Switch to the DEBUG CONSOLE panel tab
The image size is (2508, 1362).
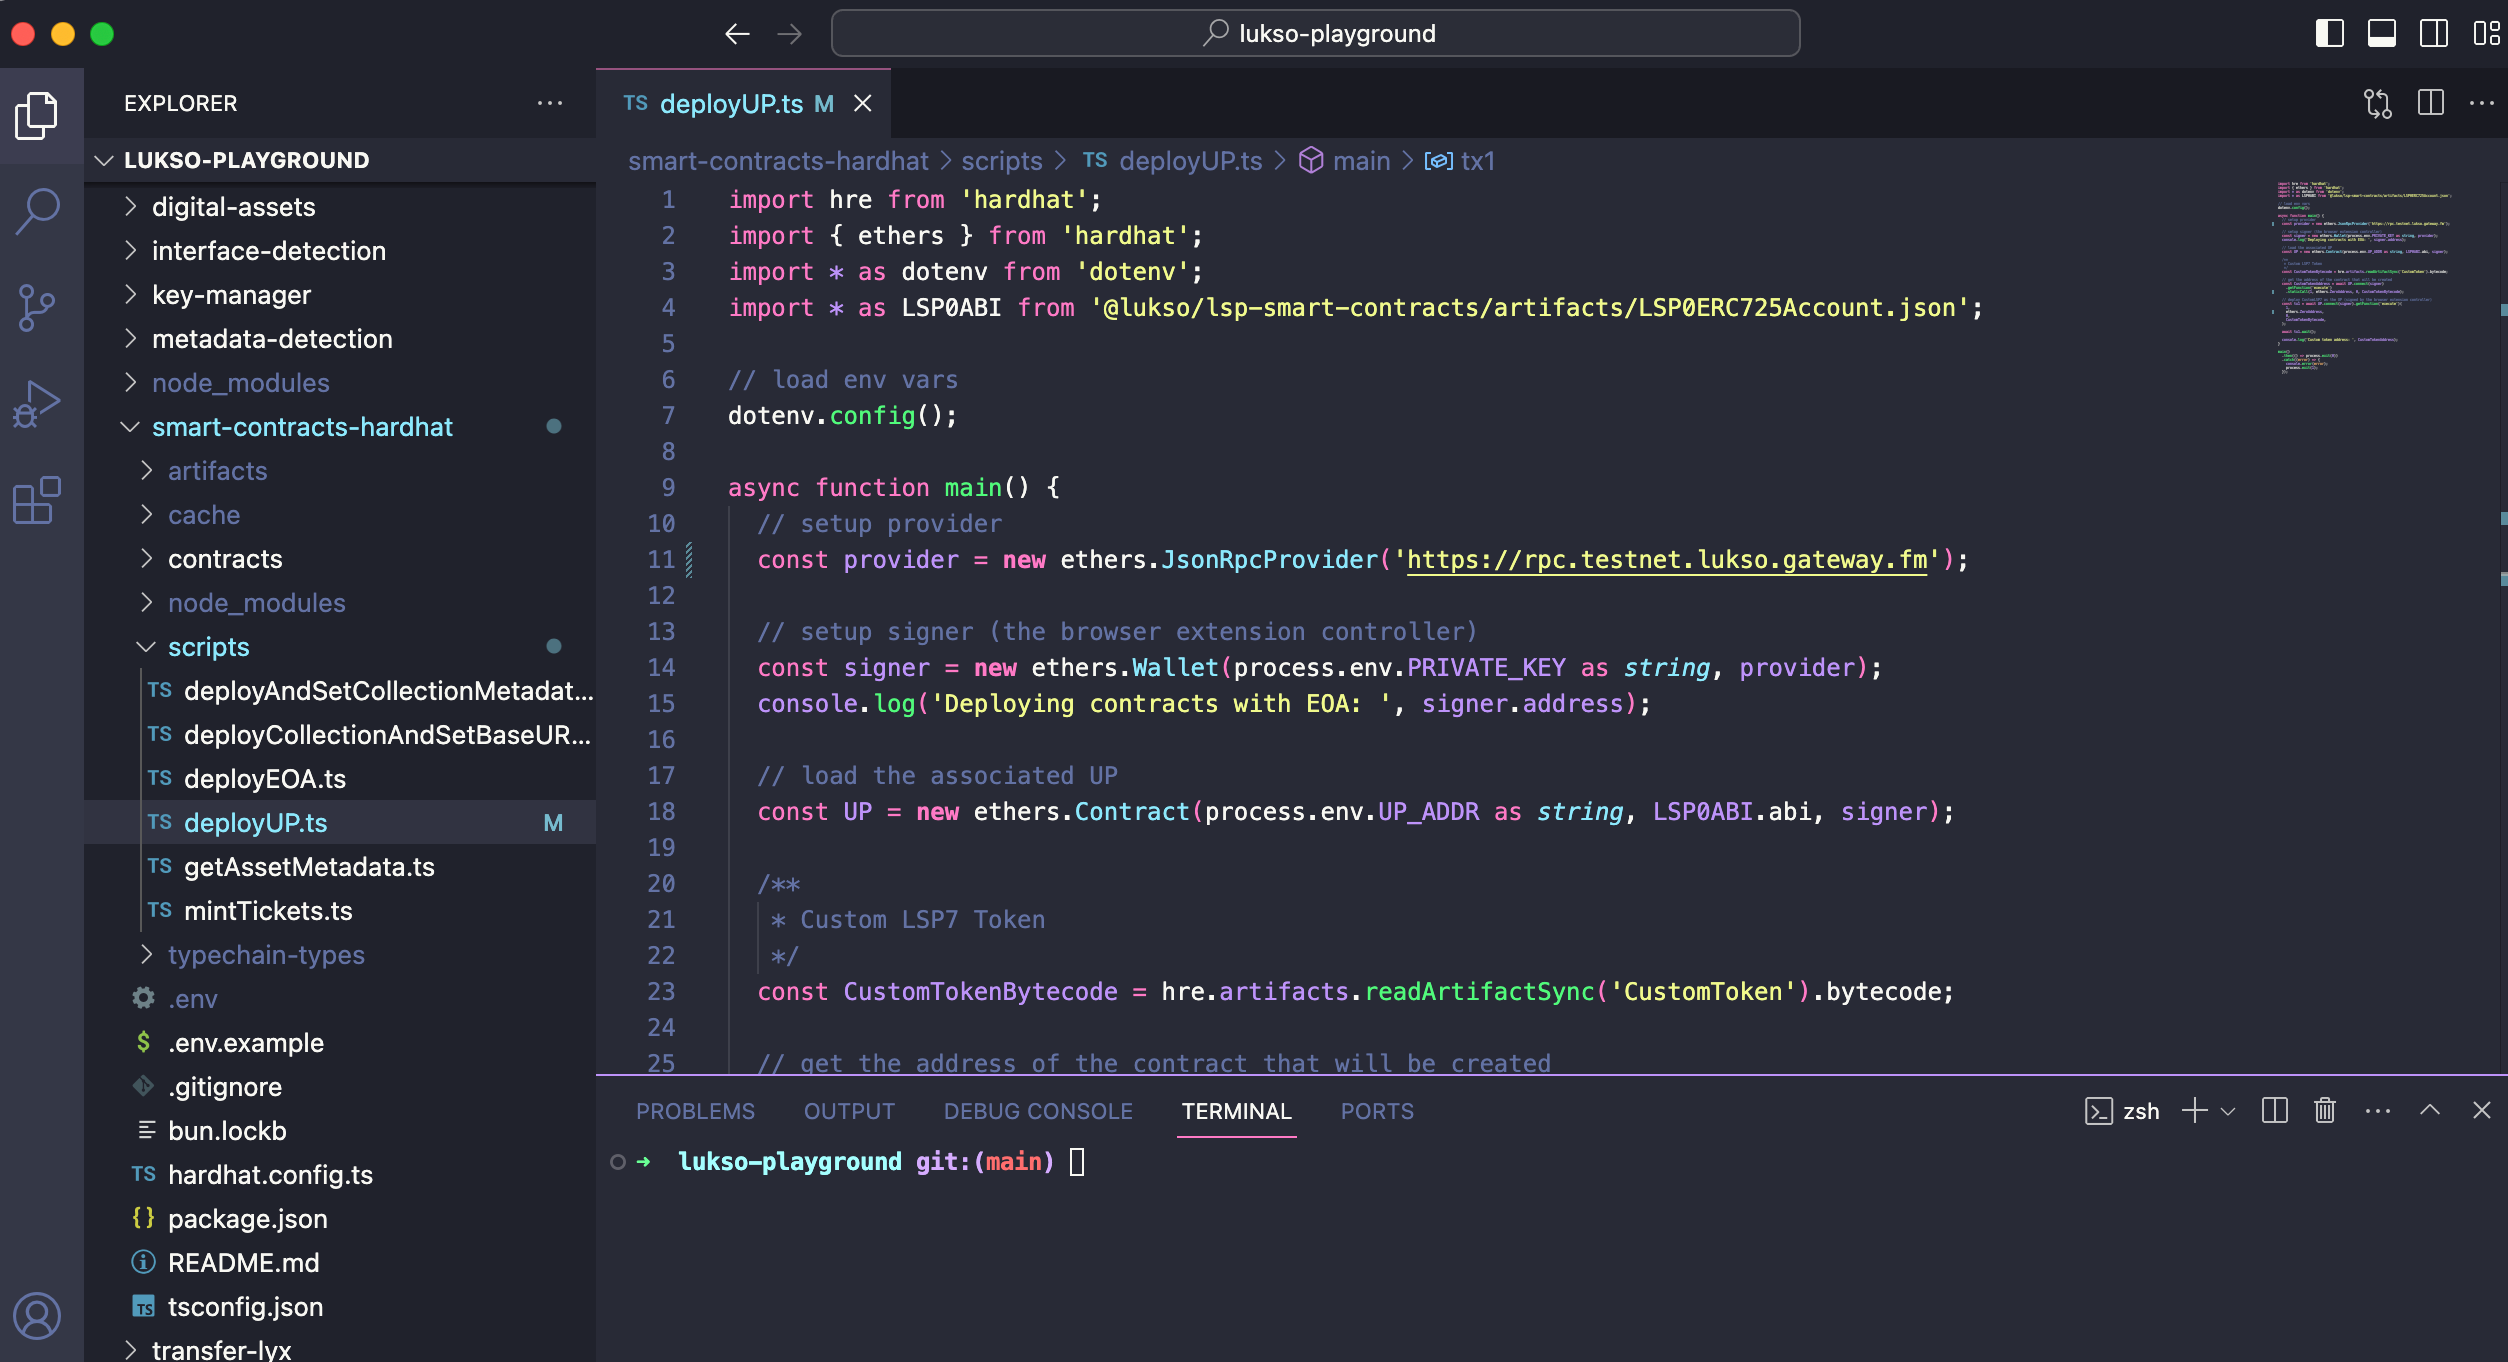[1038, 1111]
